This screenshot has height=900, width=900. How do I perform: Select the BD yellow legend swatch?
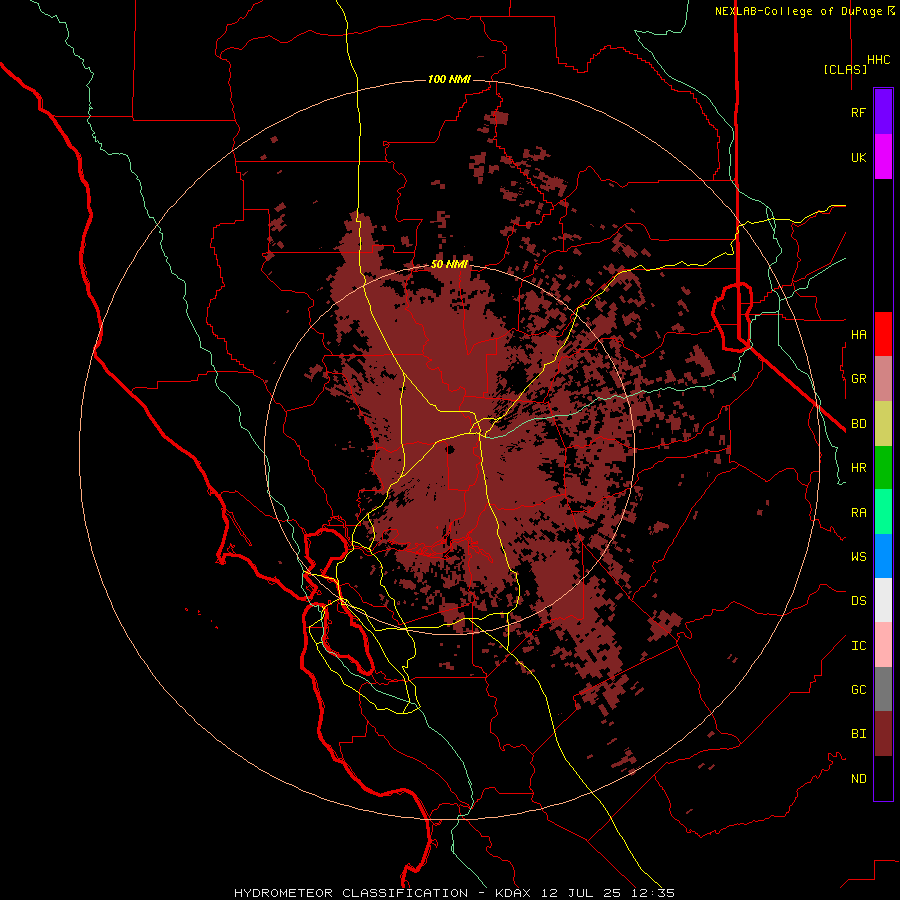(883, 424)
